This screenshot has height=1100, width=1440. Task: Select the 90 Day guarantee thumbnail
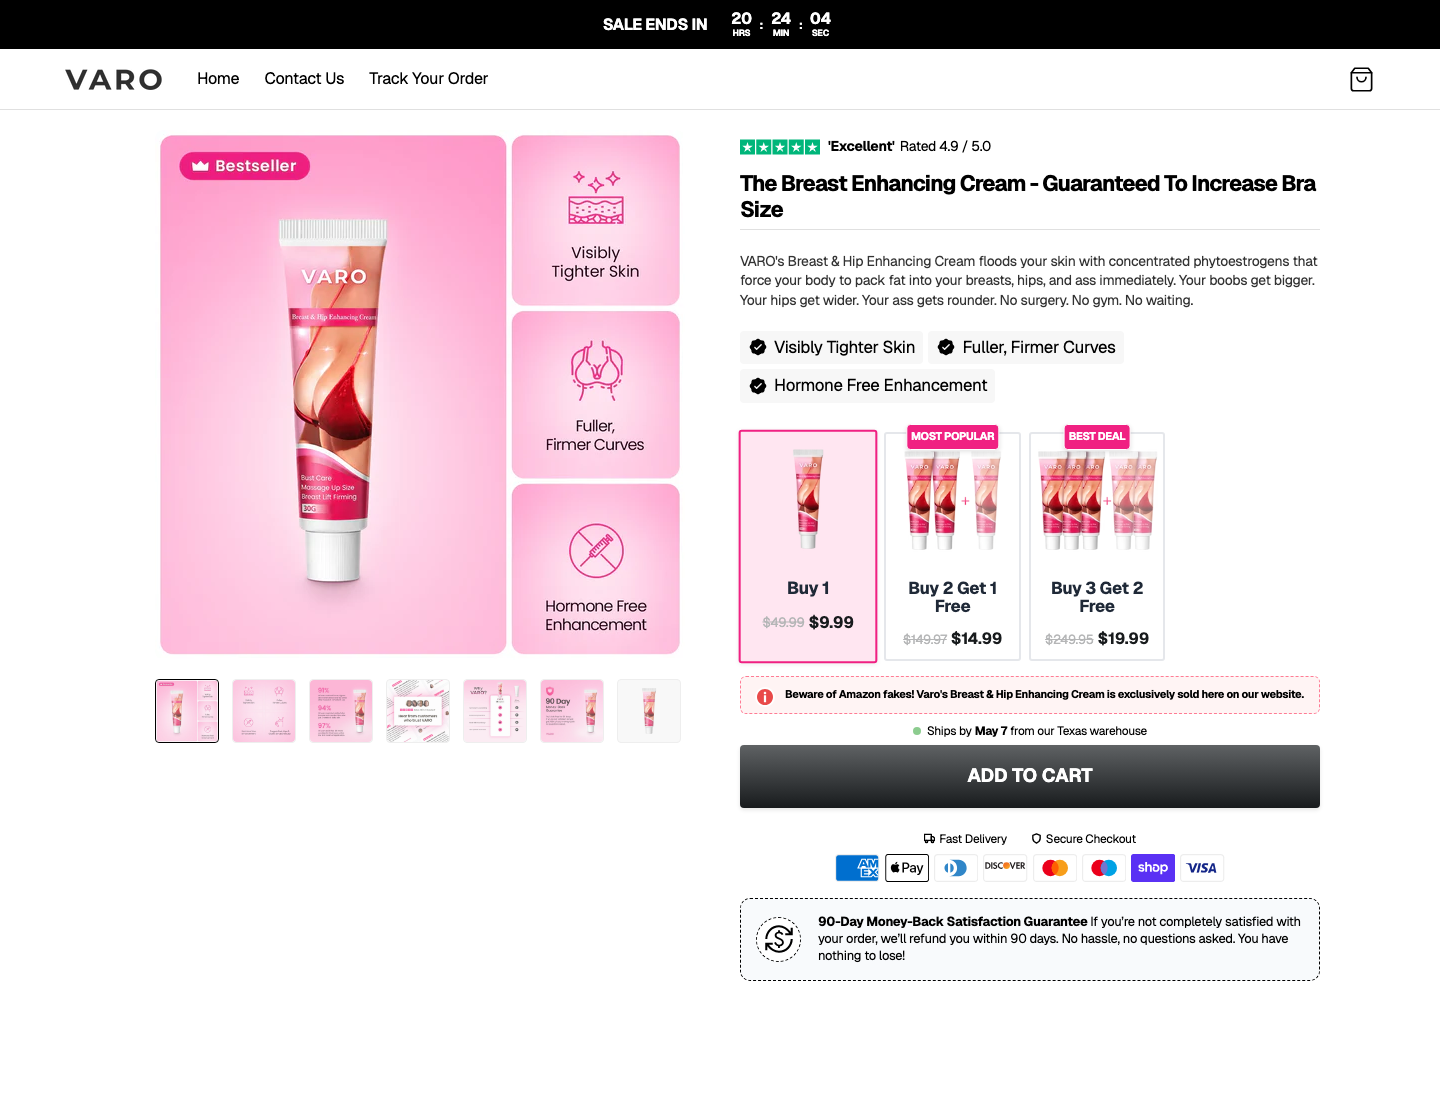point(572,711)
